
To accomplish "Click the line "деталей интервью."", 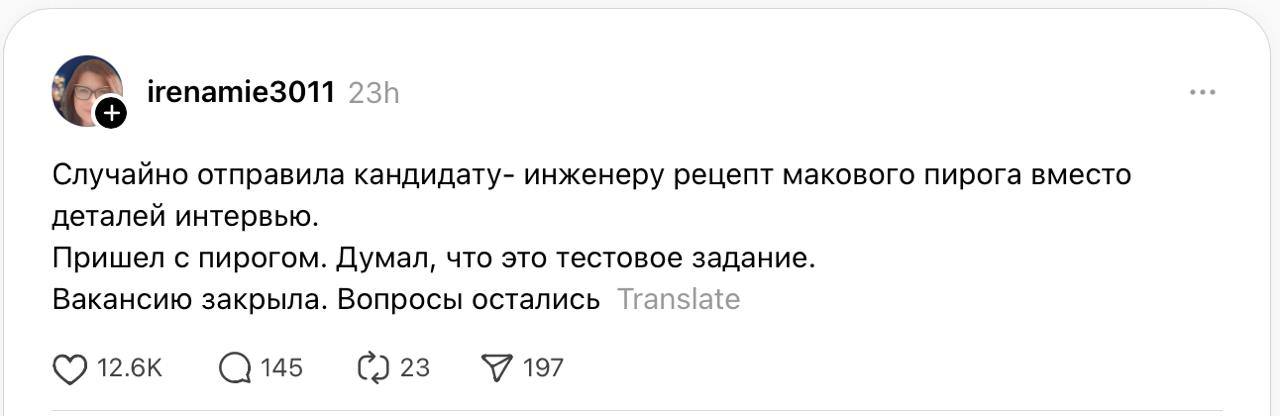I will pos(190,216).
